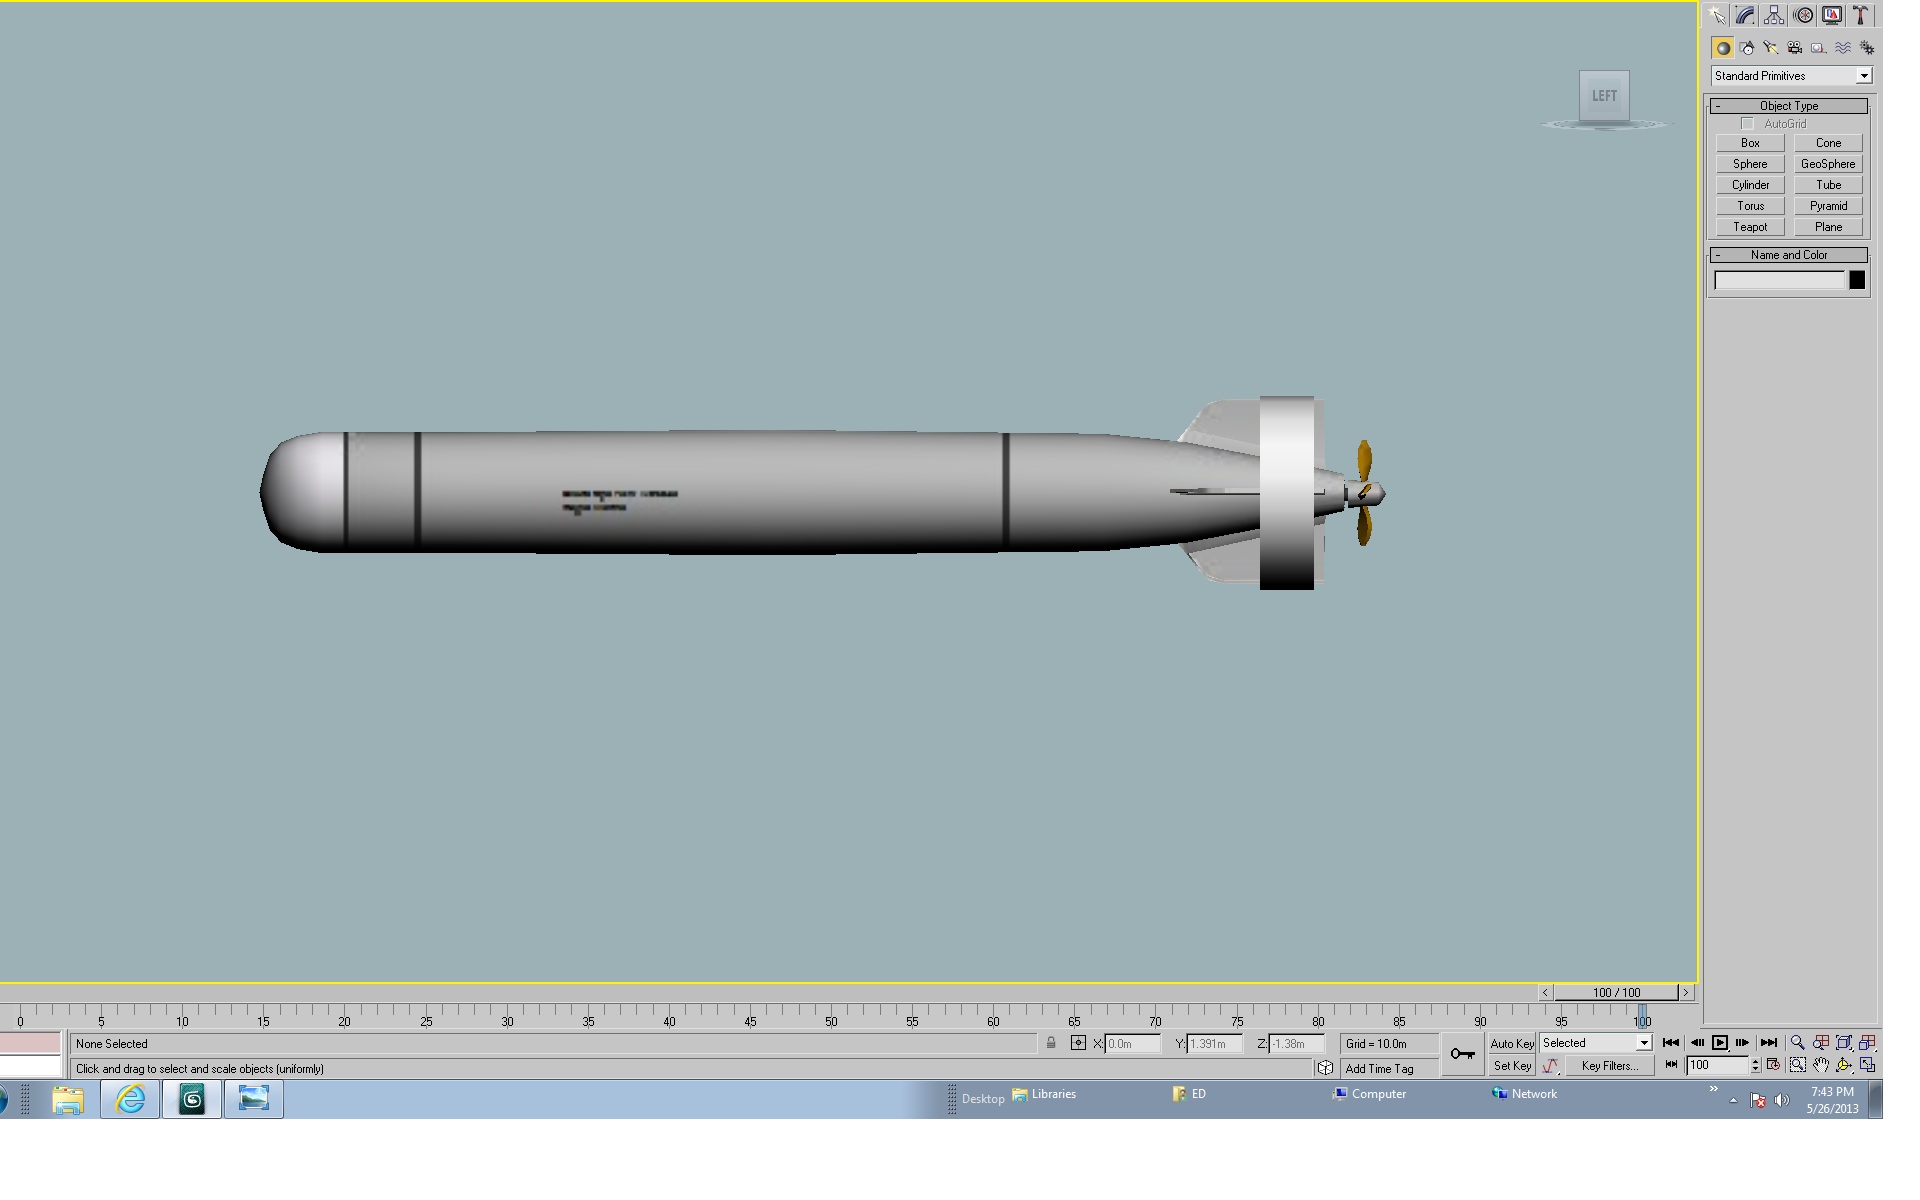1920x1200 pixels.
Task: Toggle Auto Key animation mode
Action: (x=1512, y=1043)
